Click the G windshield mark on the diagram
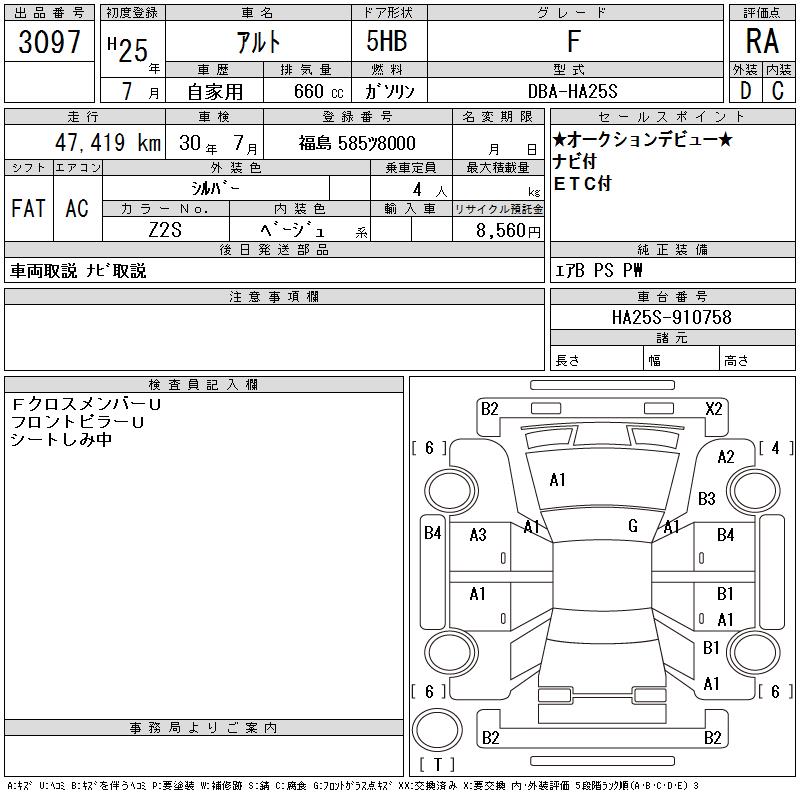The width and height of the screenshot is (800, 800). click(x=633, y=526)
